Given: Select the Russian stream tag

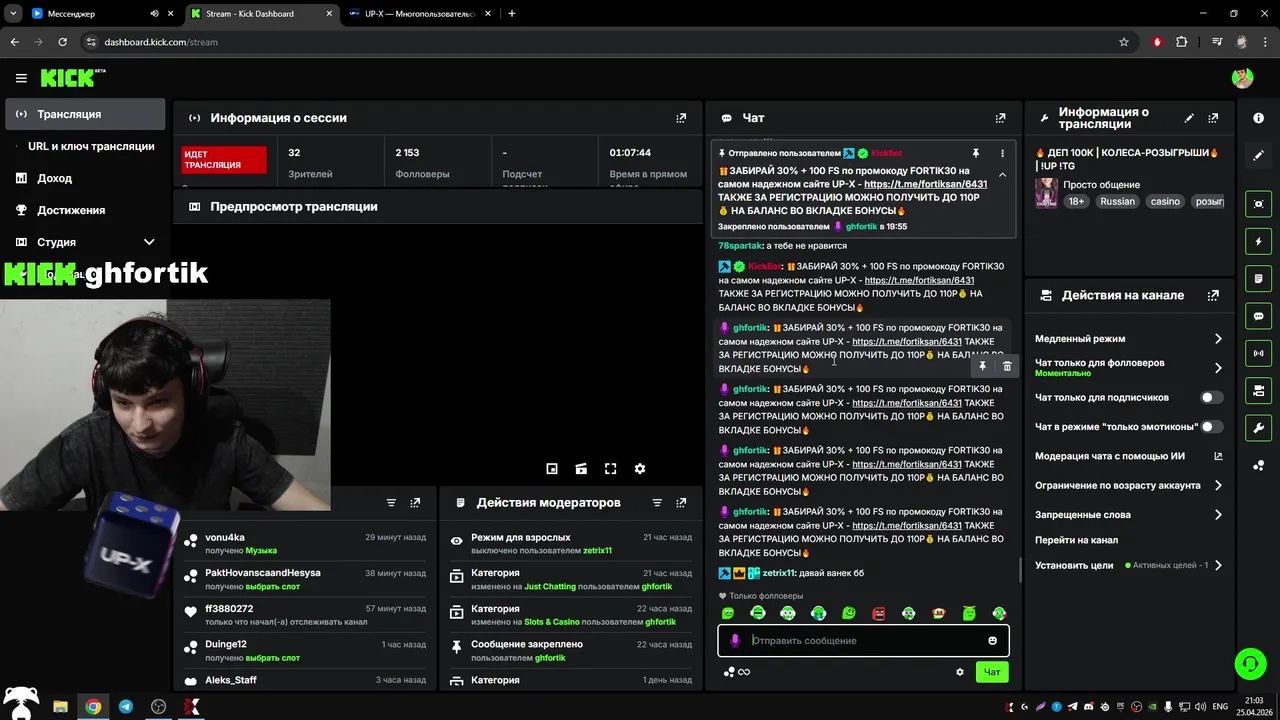Looking at the screenshot, I should tap(1117, 201).
